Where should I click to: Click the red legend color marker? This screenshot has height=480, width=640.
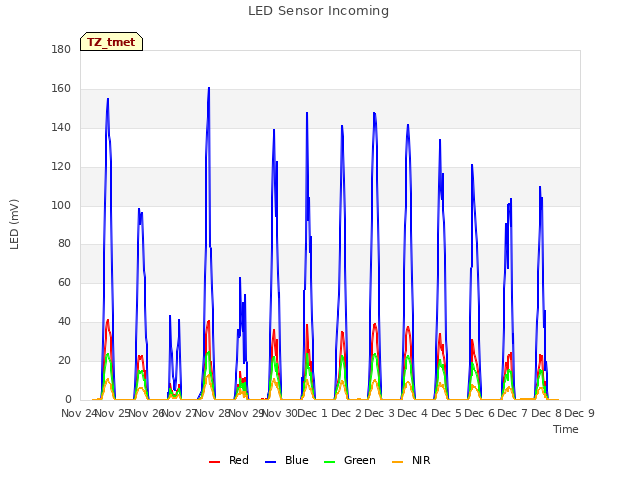pos(214,462)
